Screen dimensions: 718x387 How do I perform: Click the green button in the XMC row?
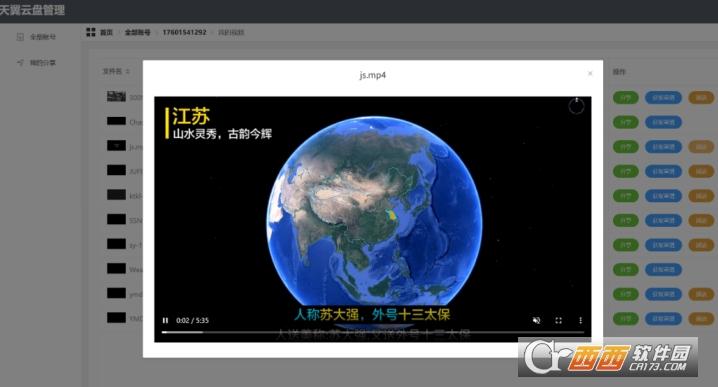coord(626,318)
